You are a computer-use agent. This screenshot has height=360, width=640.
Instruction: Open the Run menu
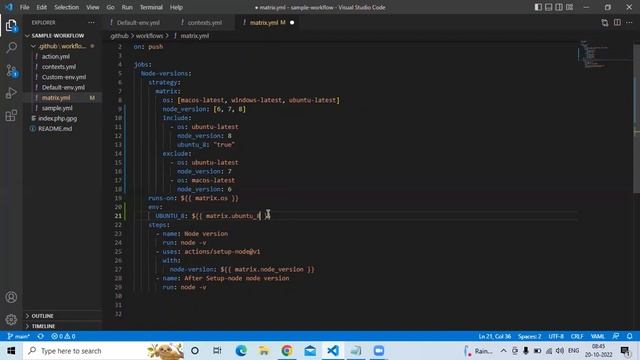(127, 7)
